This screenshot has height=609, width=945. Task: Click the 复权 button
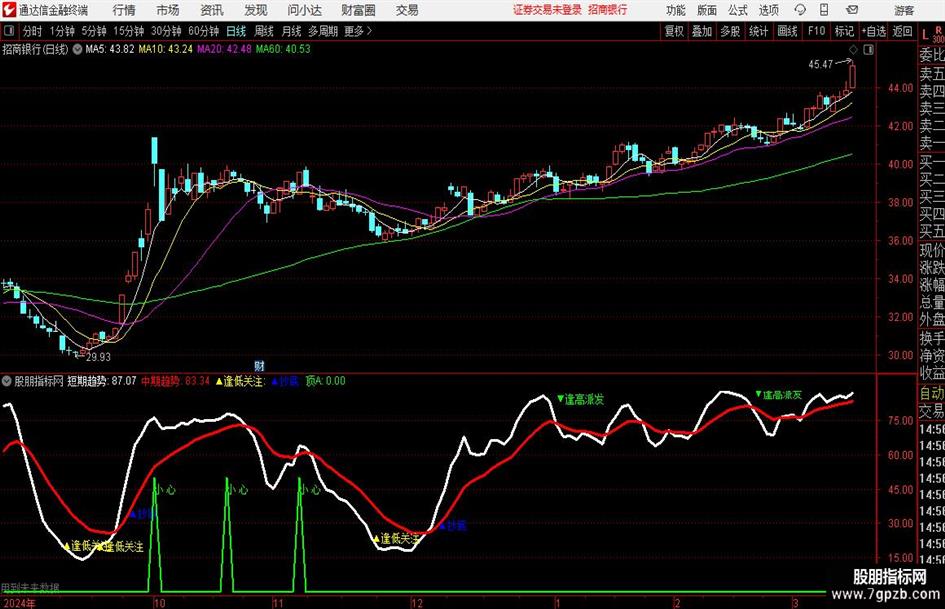coord(674,31)
